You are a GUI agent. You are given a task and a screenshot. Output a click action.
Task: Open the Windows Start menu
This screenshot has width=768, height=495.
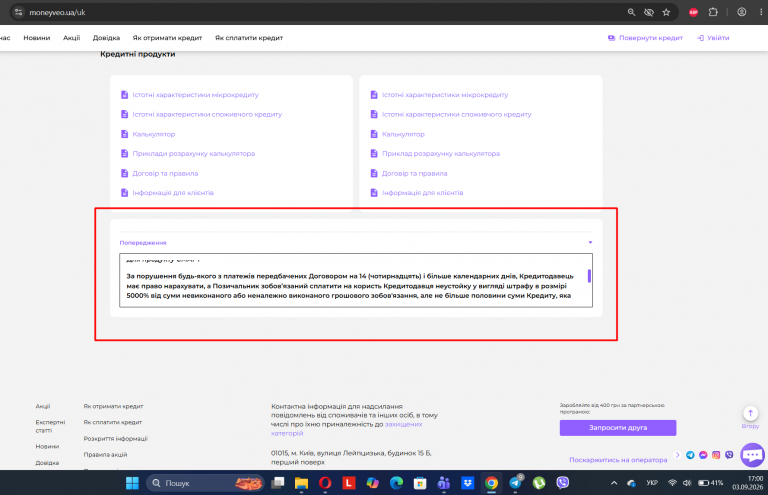132,483
